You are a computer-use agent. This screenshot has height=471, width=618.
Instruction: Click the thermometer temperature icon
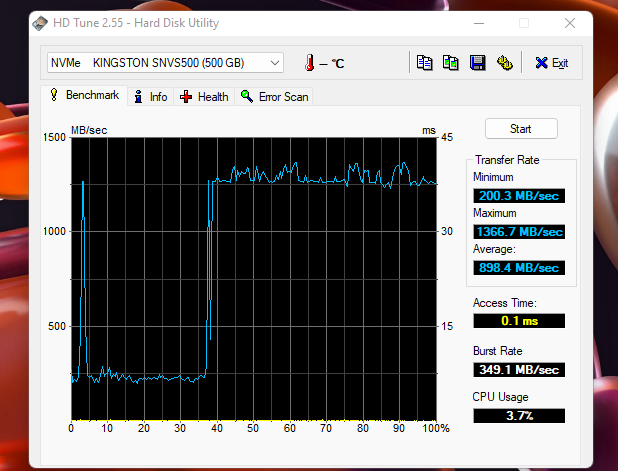tap(309, 63)
